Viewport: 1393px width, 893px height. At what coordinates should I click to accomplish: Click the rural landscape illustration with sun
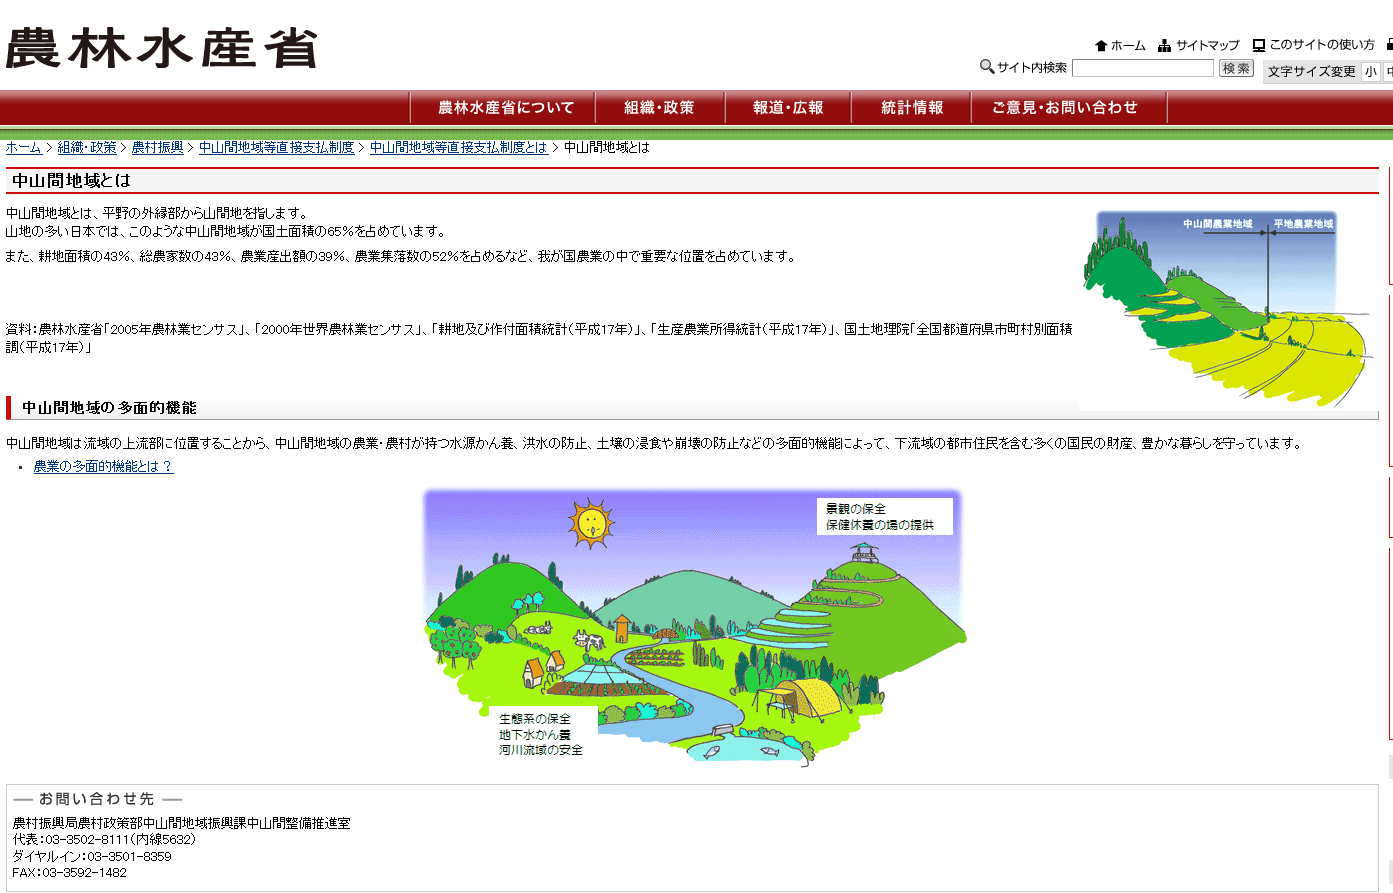[x=693, y=627]
